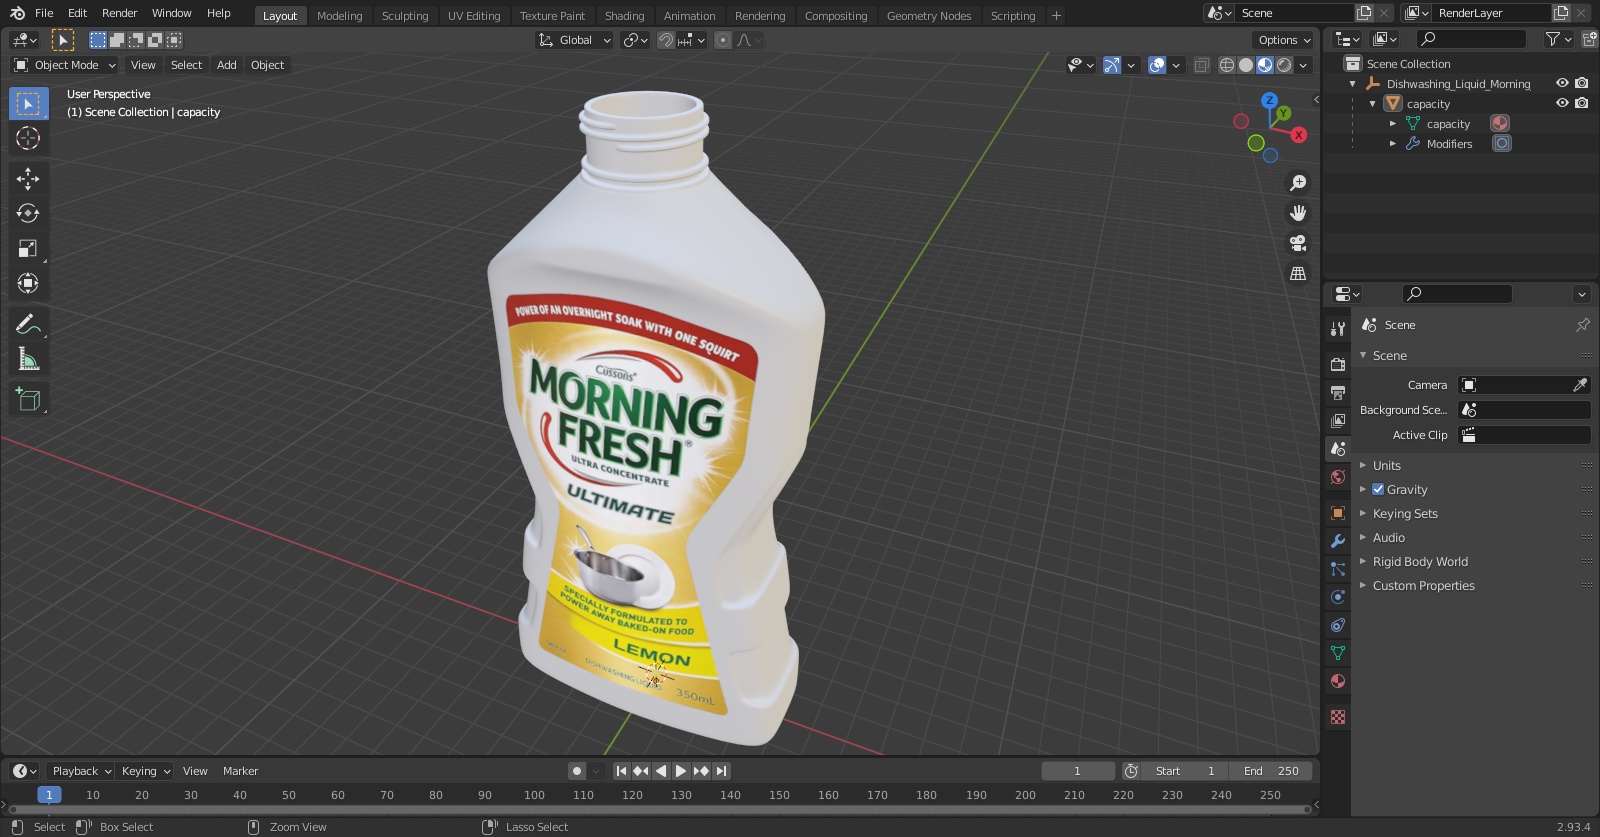
Task: Open the Physics properties tab
Action: [1338, 597]
